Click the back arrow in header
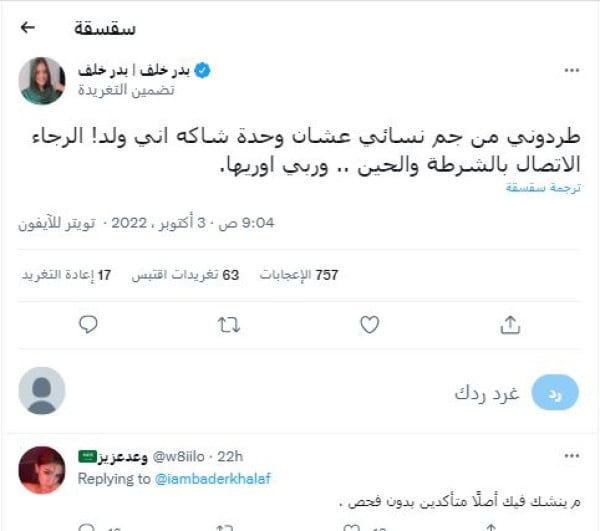 [x=28, y=26]
